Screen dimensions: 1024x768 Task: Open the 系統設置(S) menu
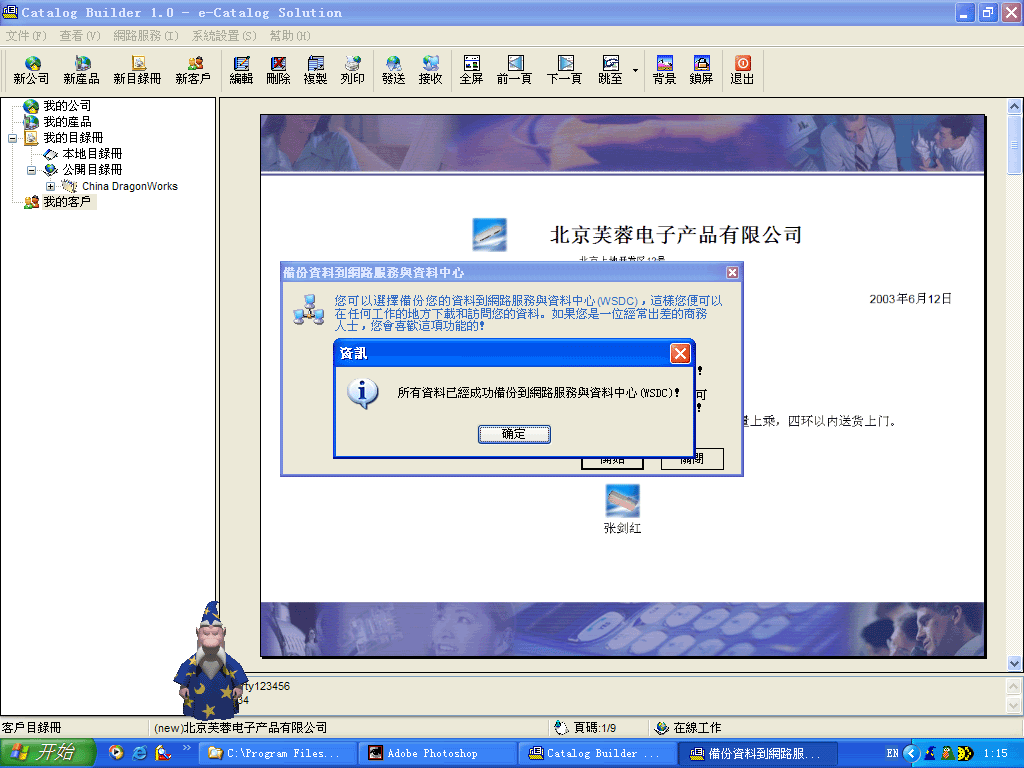[224, 36]
